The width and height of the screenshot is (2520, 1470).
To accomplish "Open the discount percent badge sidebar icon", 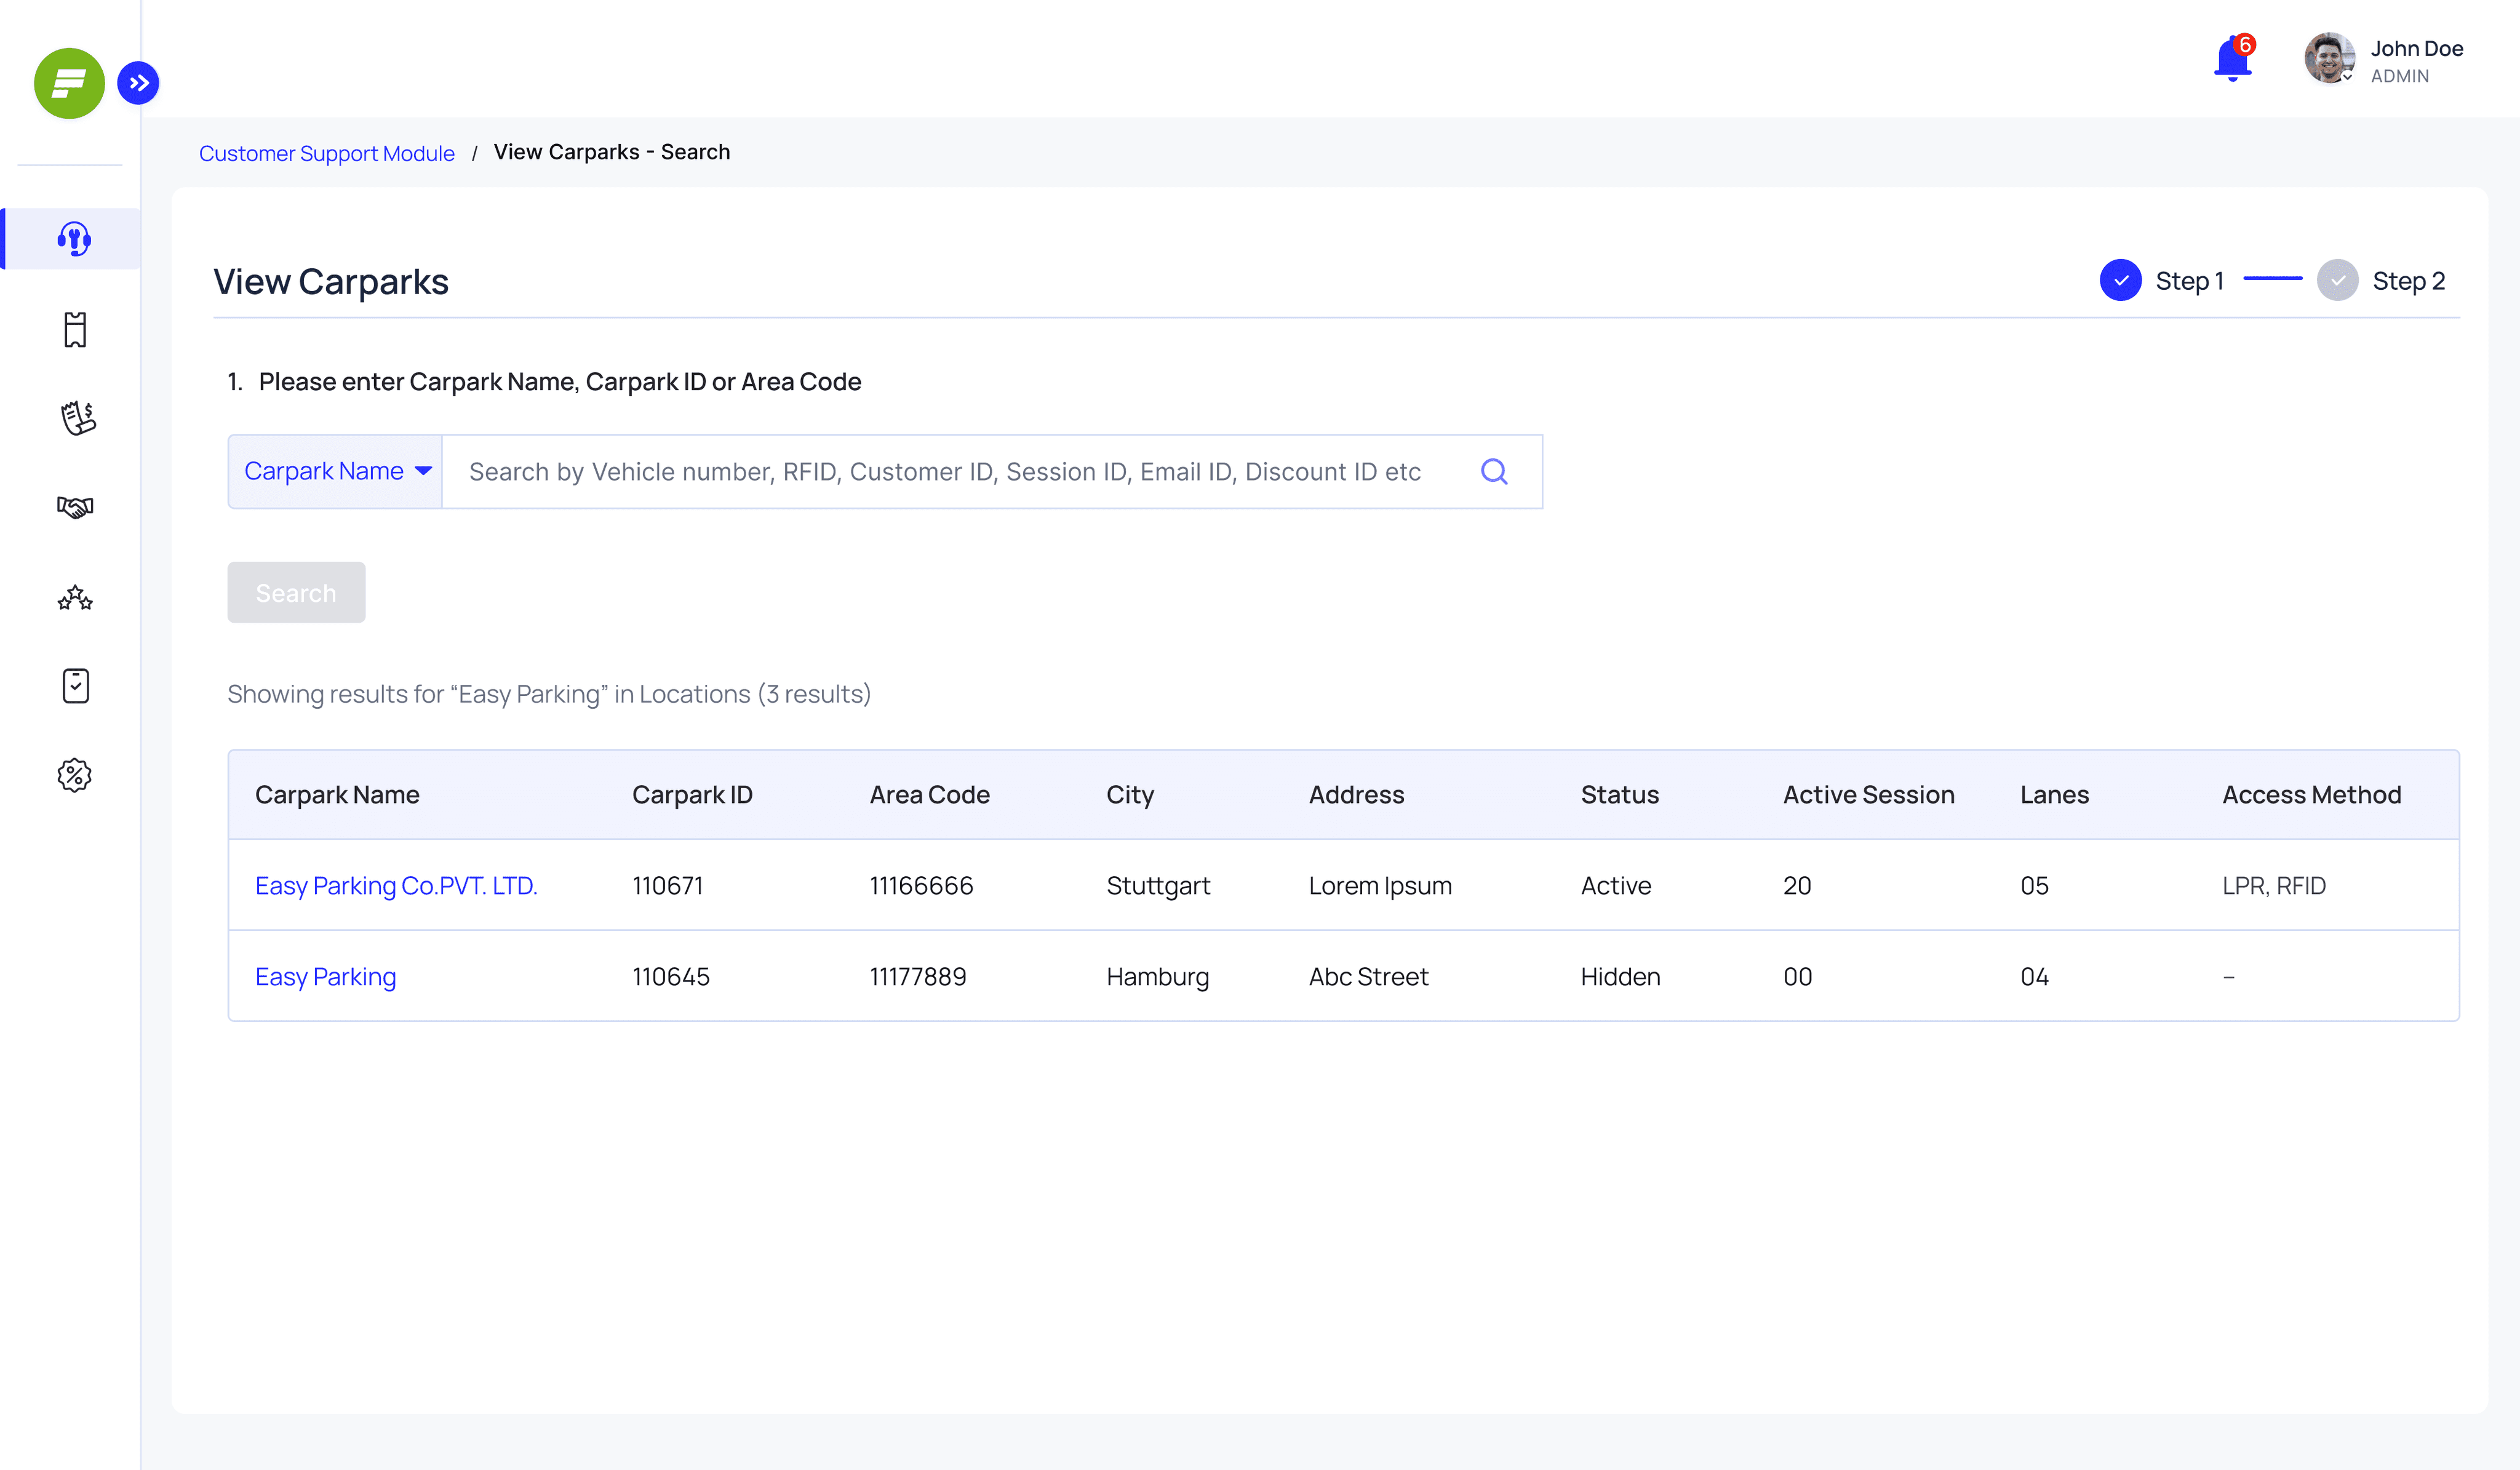I will click(x=75, y=775).
